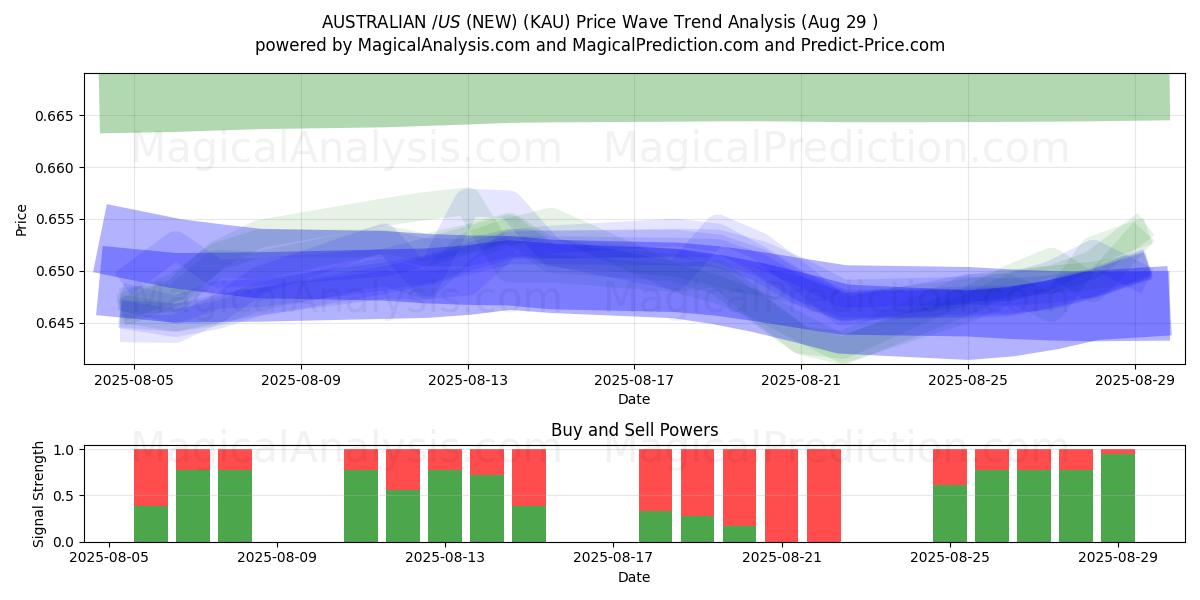This screenshot has width=1200, height=600.
Task: Click the red portion of the first bar after 2025-08-05
Action: [151, 477]
